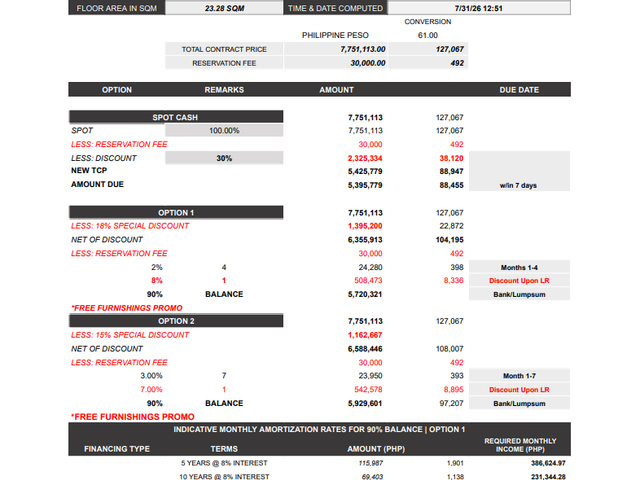Screen dimensions: 640x480
Task: Select the SPOT CASH section header
Action: click(x=176, y=117)
